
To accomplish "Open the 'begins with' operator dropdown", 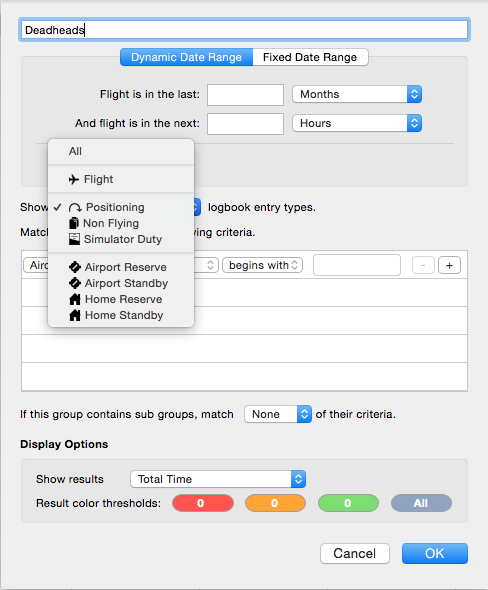I will [263, 265].
